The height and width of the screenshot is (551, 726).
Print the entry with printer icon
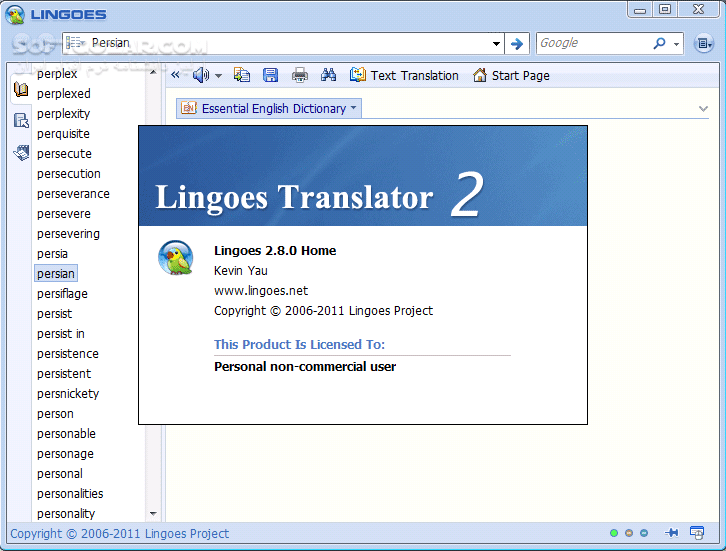(300, 75)
